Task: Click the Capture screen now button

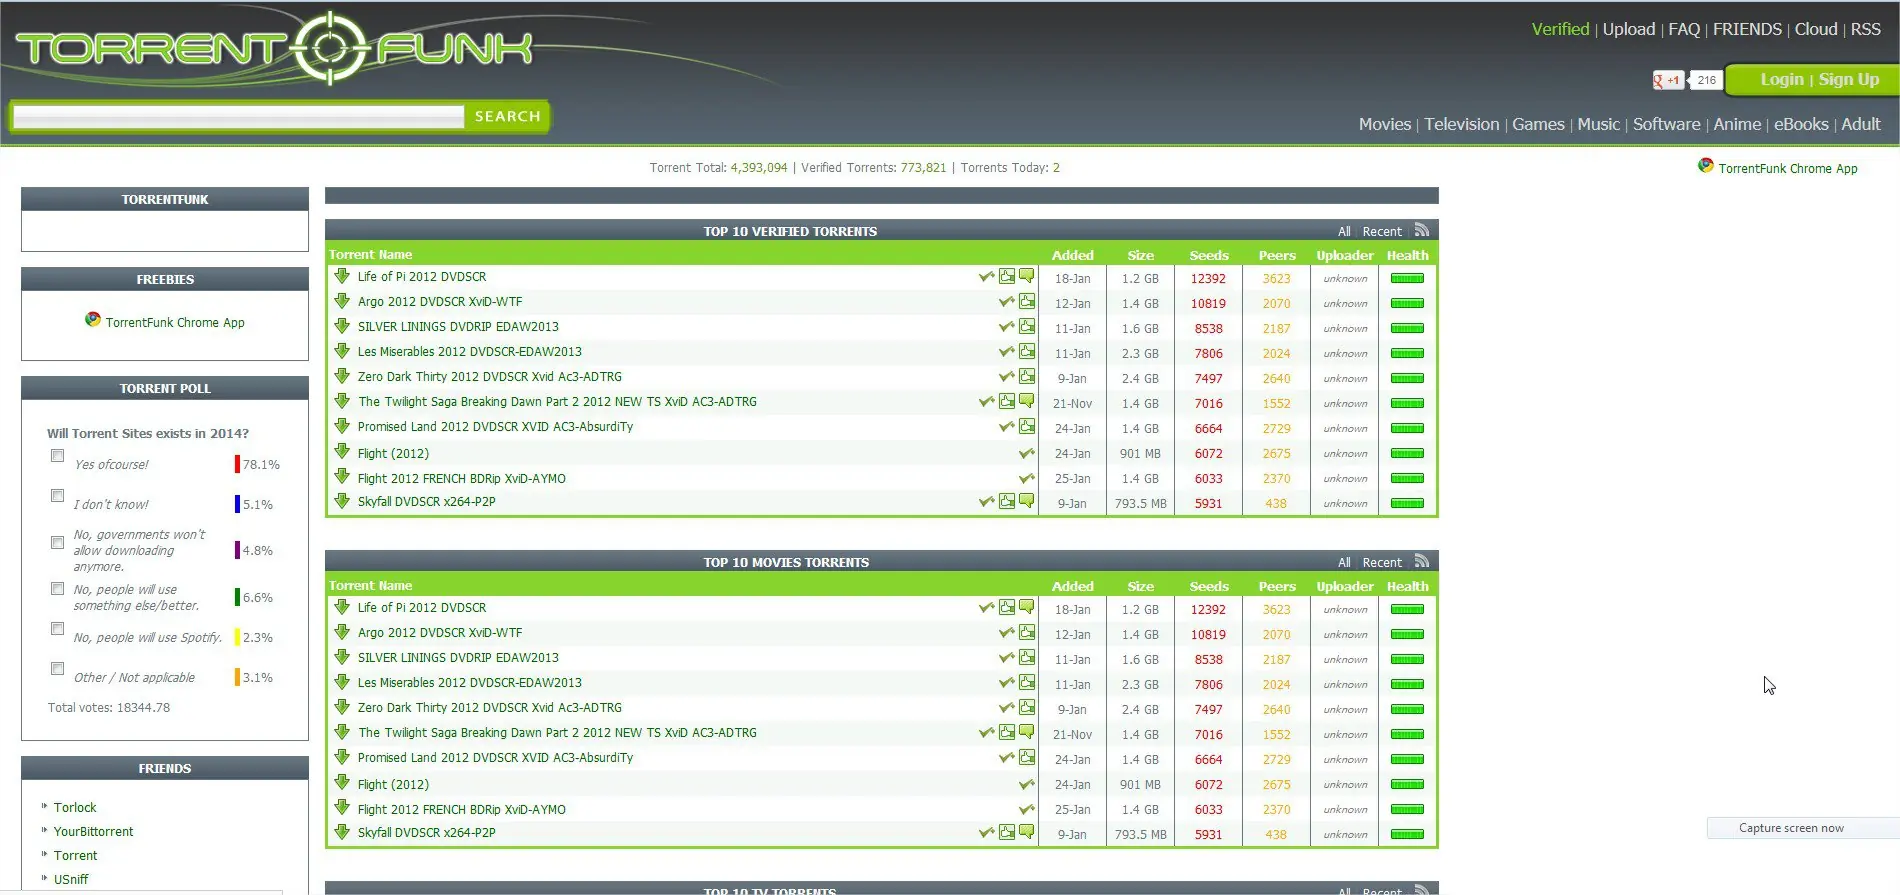Action: [1803, 828]
